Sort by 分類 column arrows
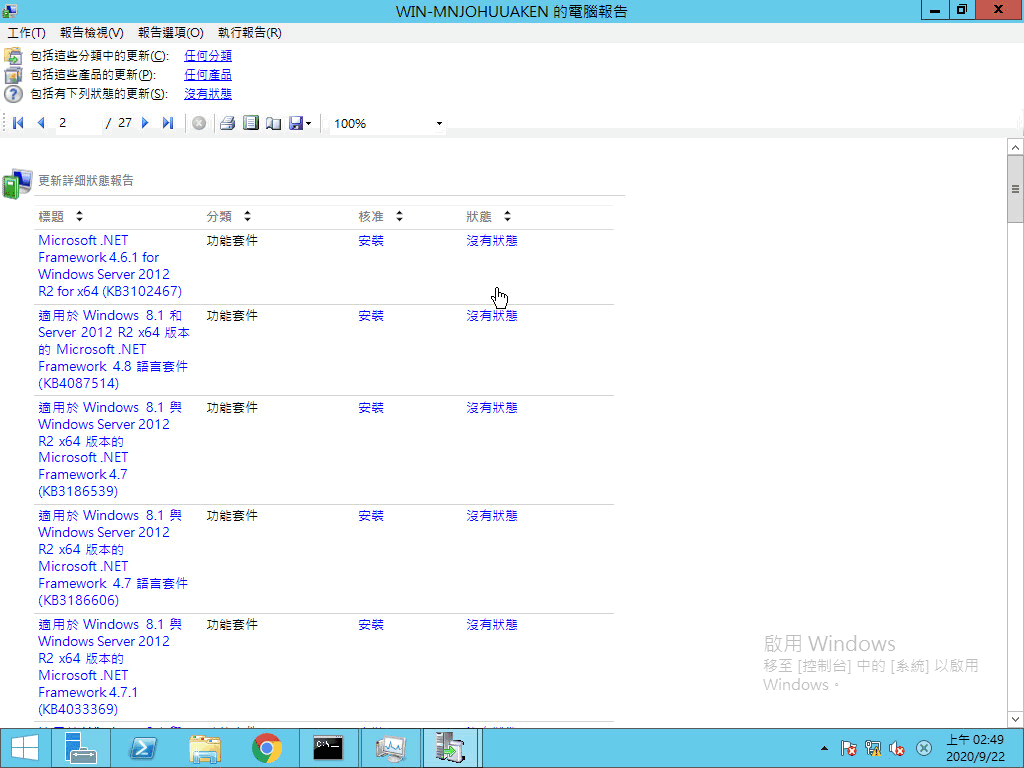Screen dimensions: 1024x768 coord(247,216)
